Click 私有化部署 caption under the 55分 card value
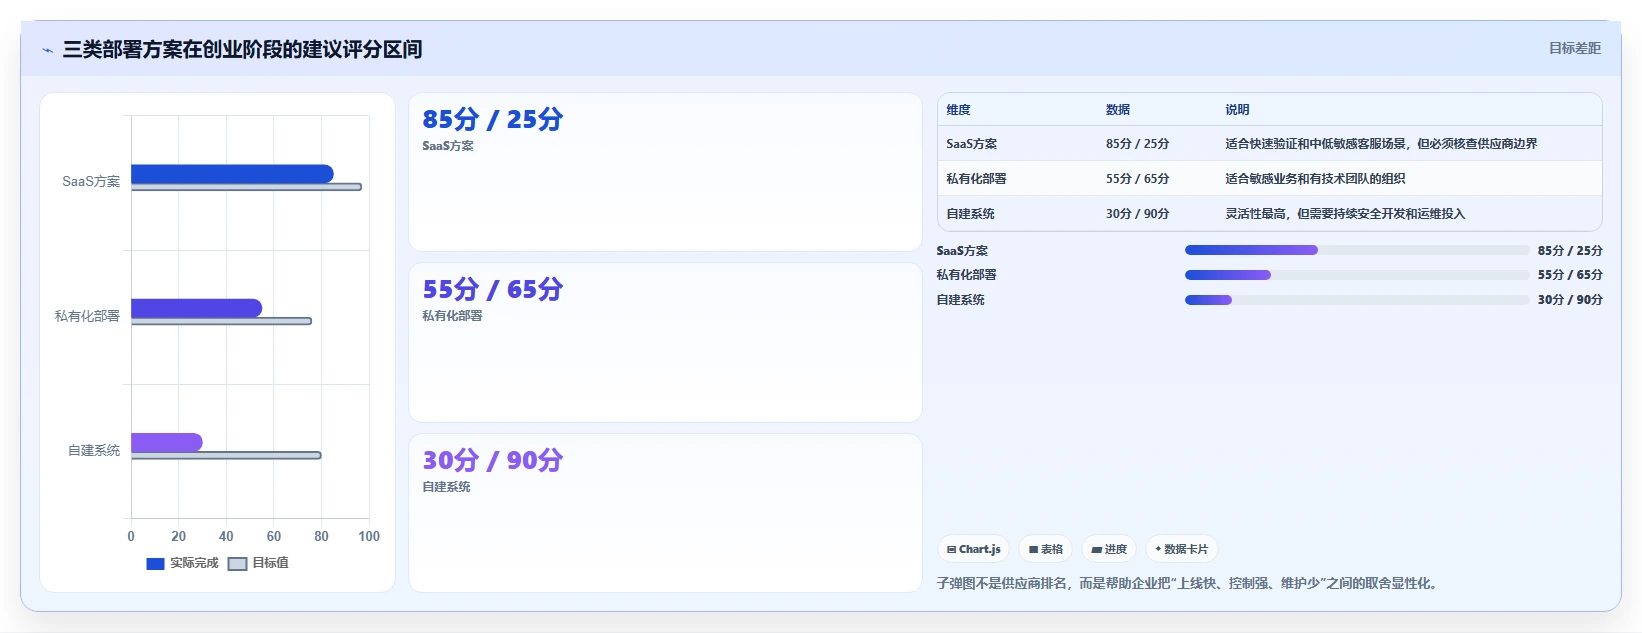 pos(452,316)
